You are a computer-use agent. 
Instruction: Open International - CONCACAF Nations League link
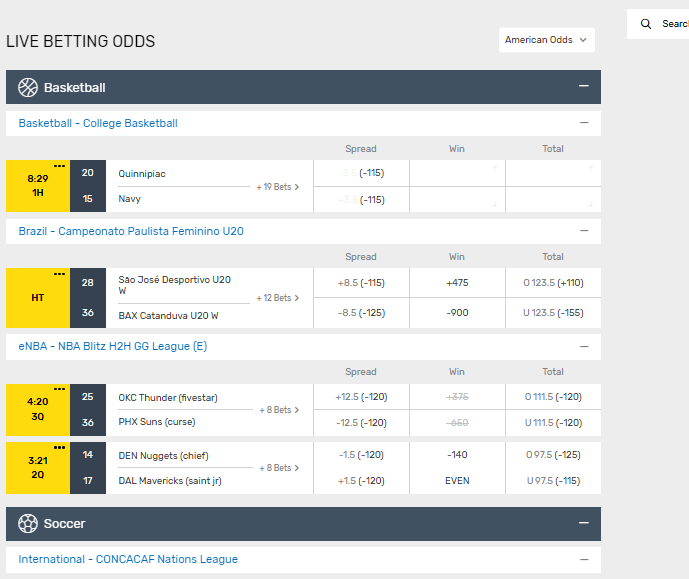point(128,559)
